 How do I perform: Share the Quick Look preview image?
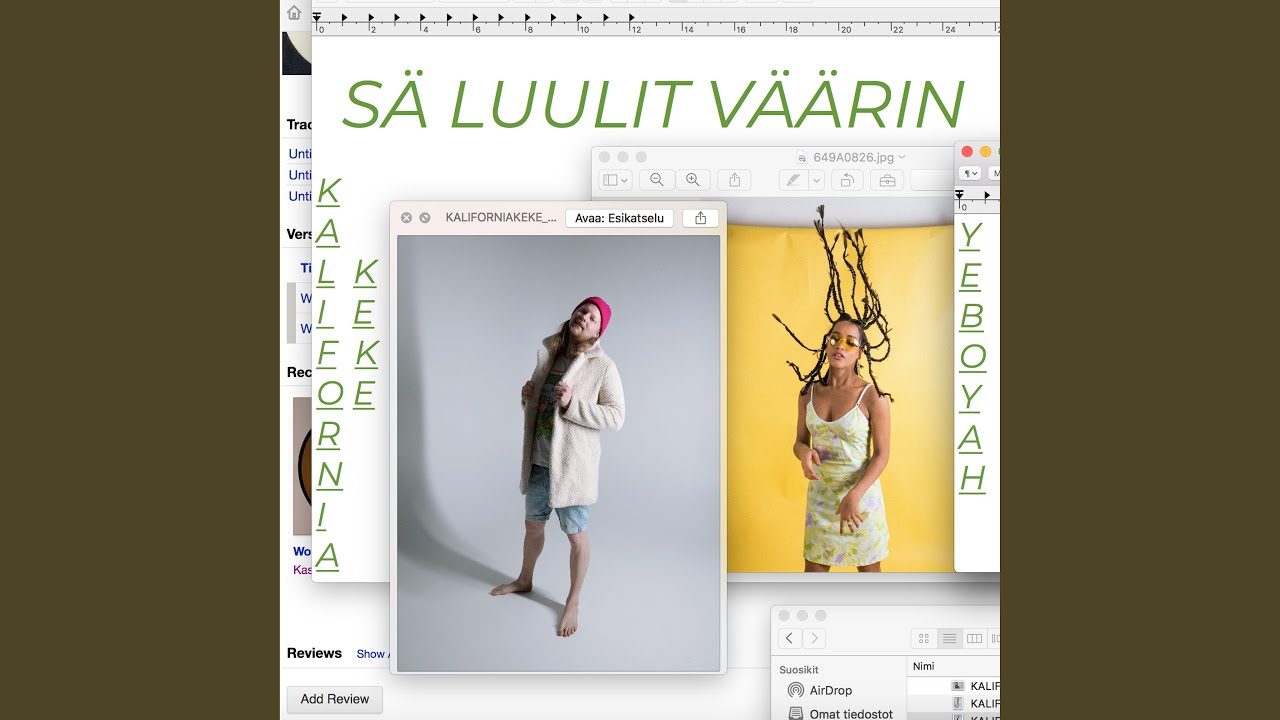(700, 218)
